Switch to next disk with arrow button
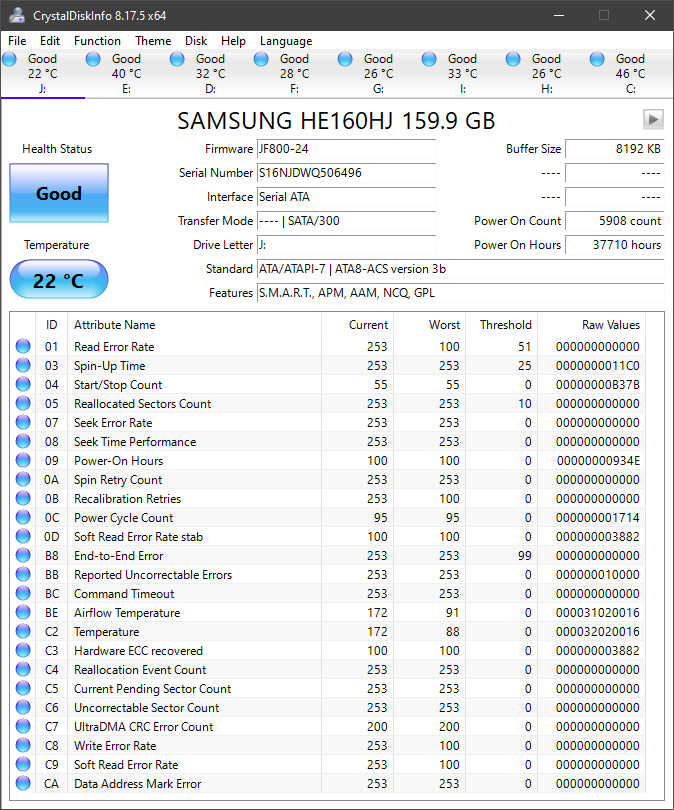Screen dimensions: 674x810 click(x=653, y=119)
